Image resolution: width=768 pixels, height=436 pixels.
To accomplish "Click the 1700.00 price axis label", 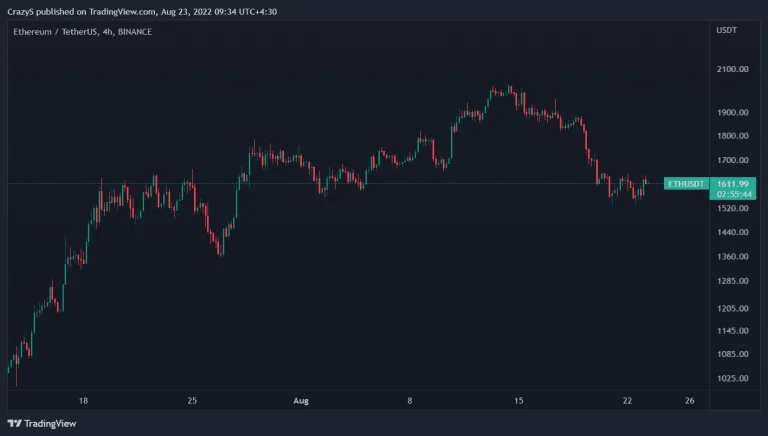I will [733, 160].
